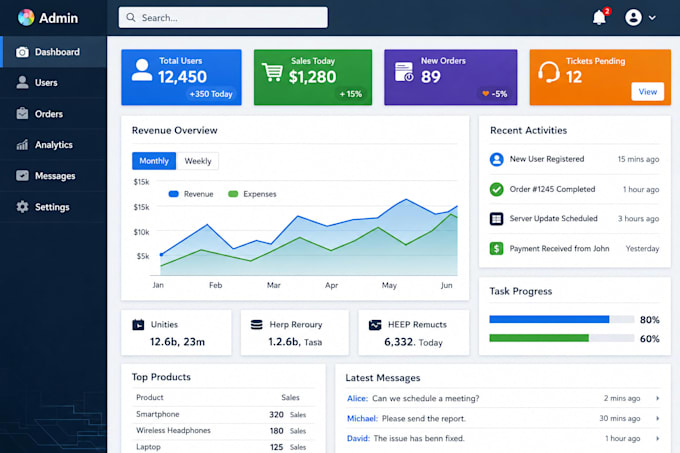Open the notifications bell icon
The width and height of the screenshot is (680, 453).
click(600, 17)
